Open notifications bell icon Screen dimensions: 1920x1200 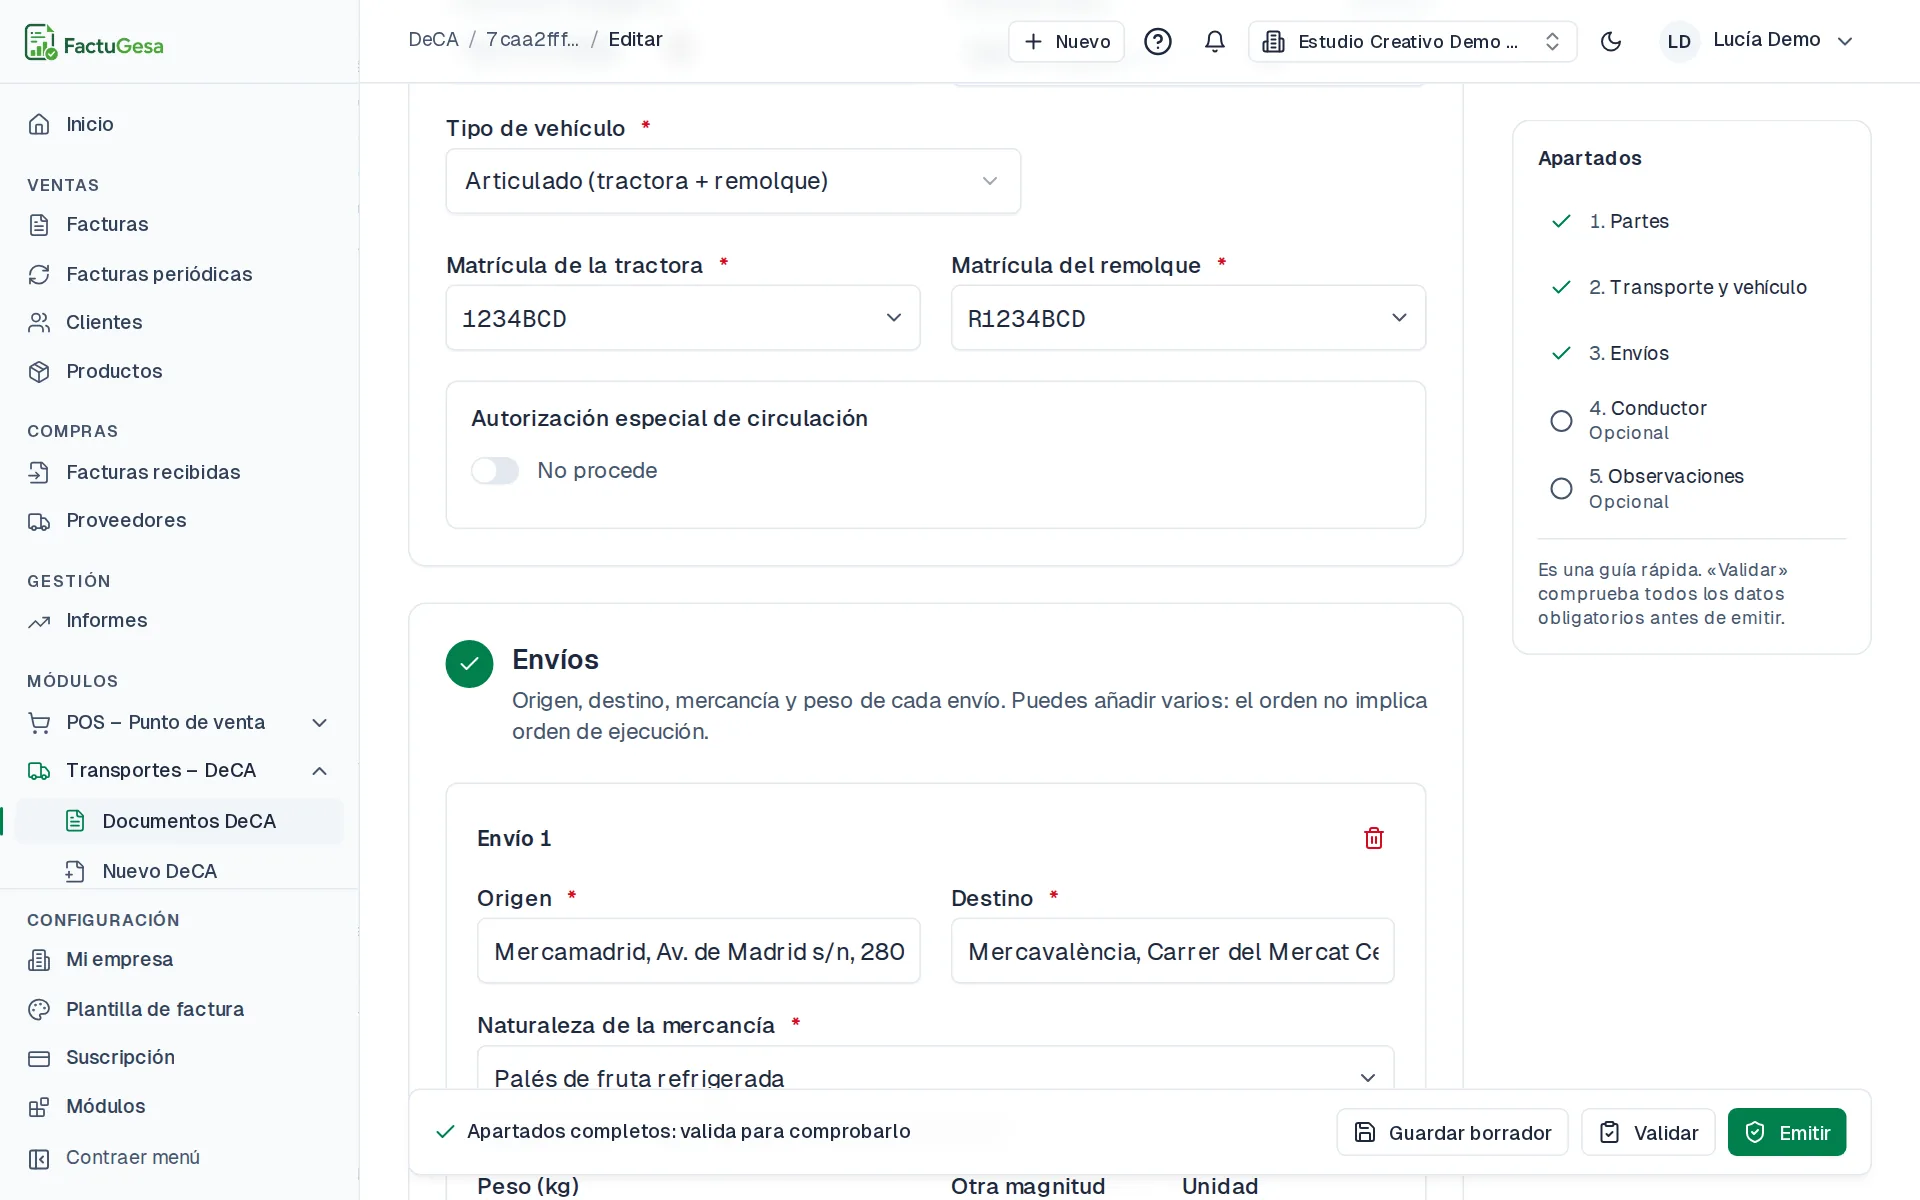(x=1214, y=41)
